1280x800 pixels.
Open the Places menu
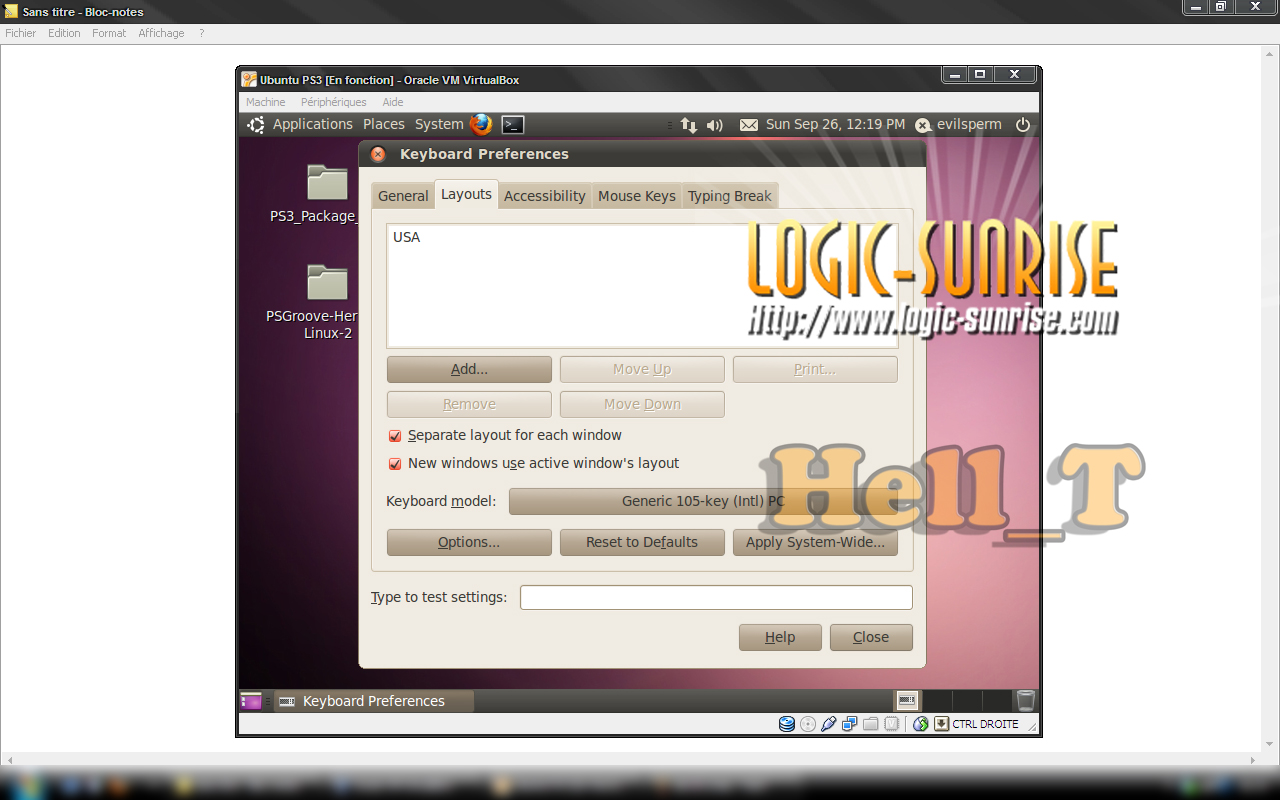[384, 124]
